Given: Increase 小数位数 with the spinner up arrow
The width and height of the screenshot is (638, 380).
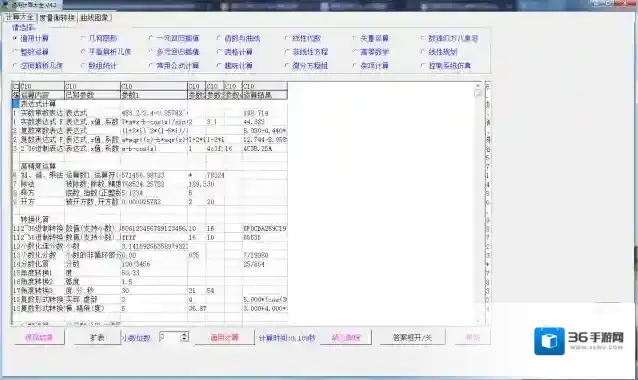Looking at the screenshot, I should [185, 334].
